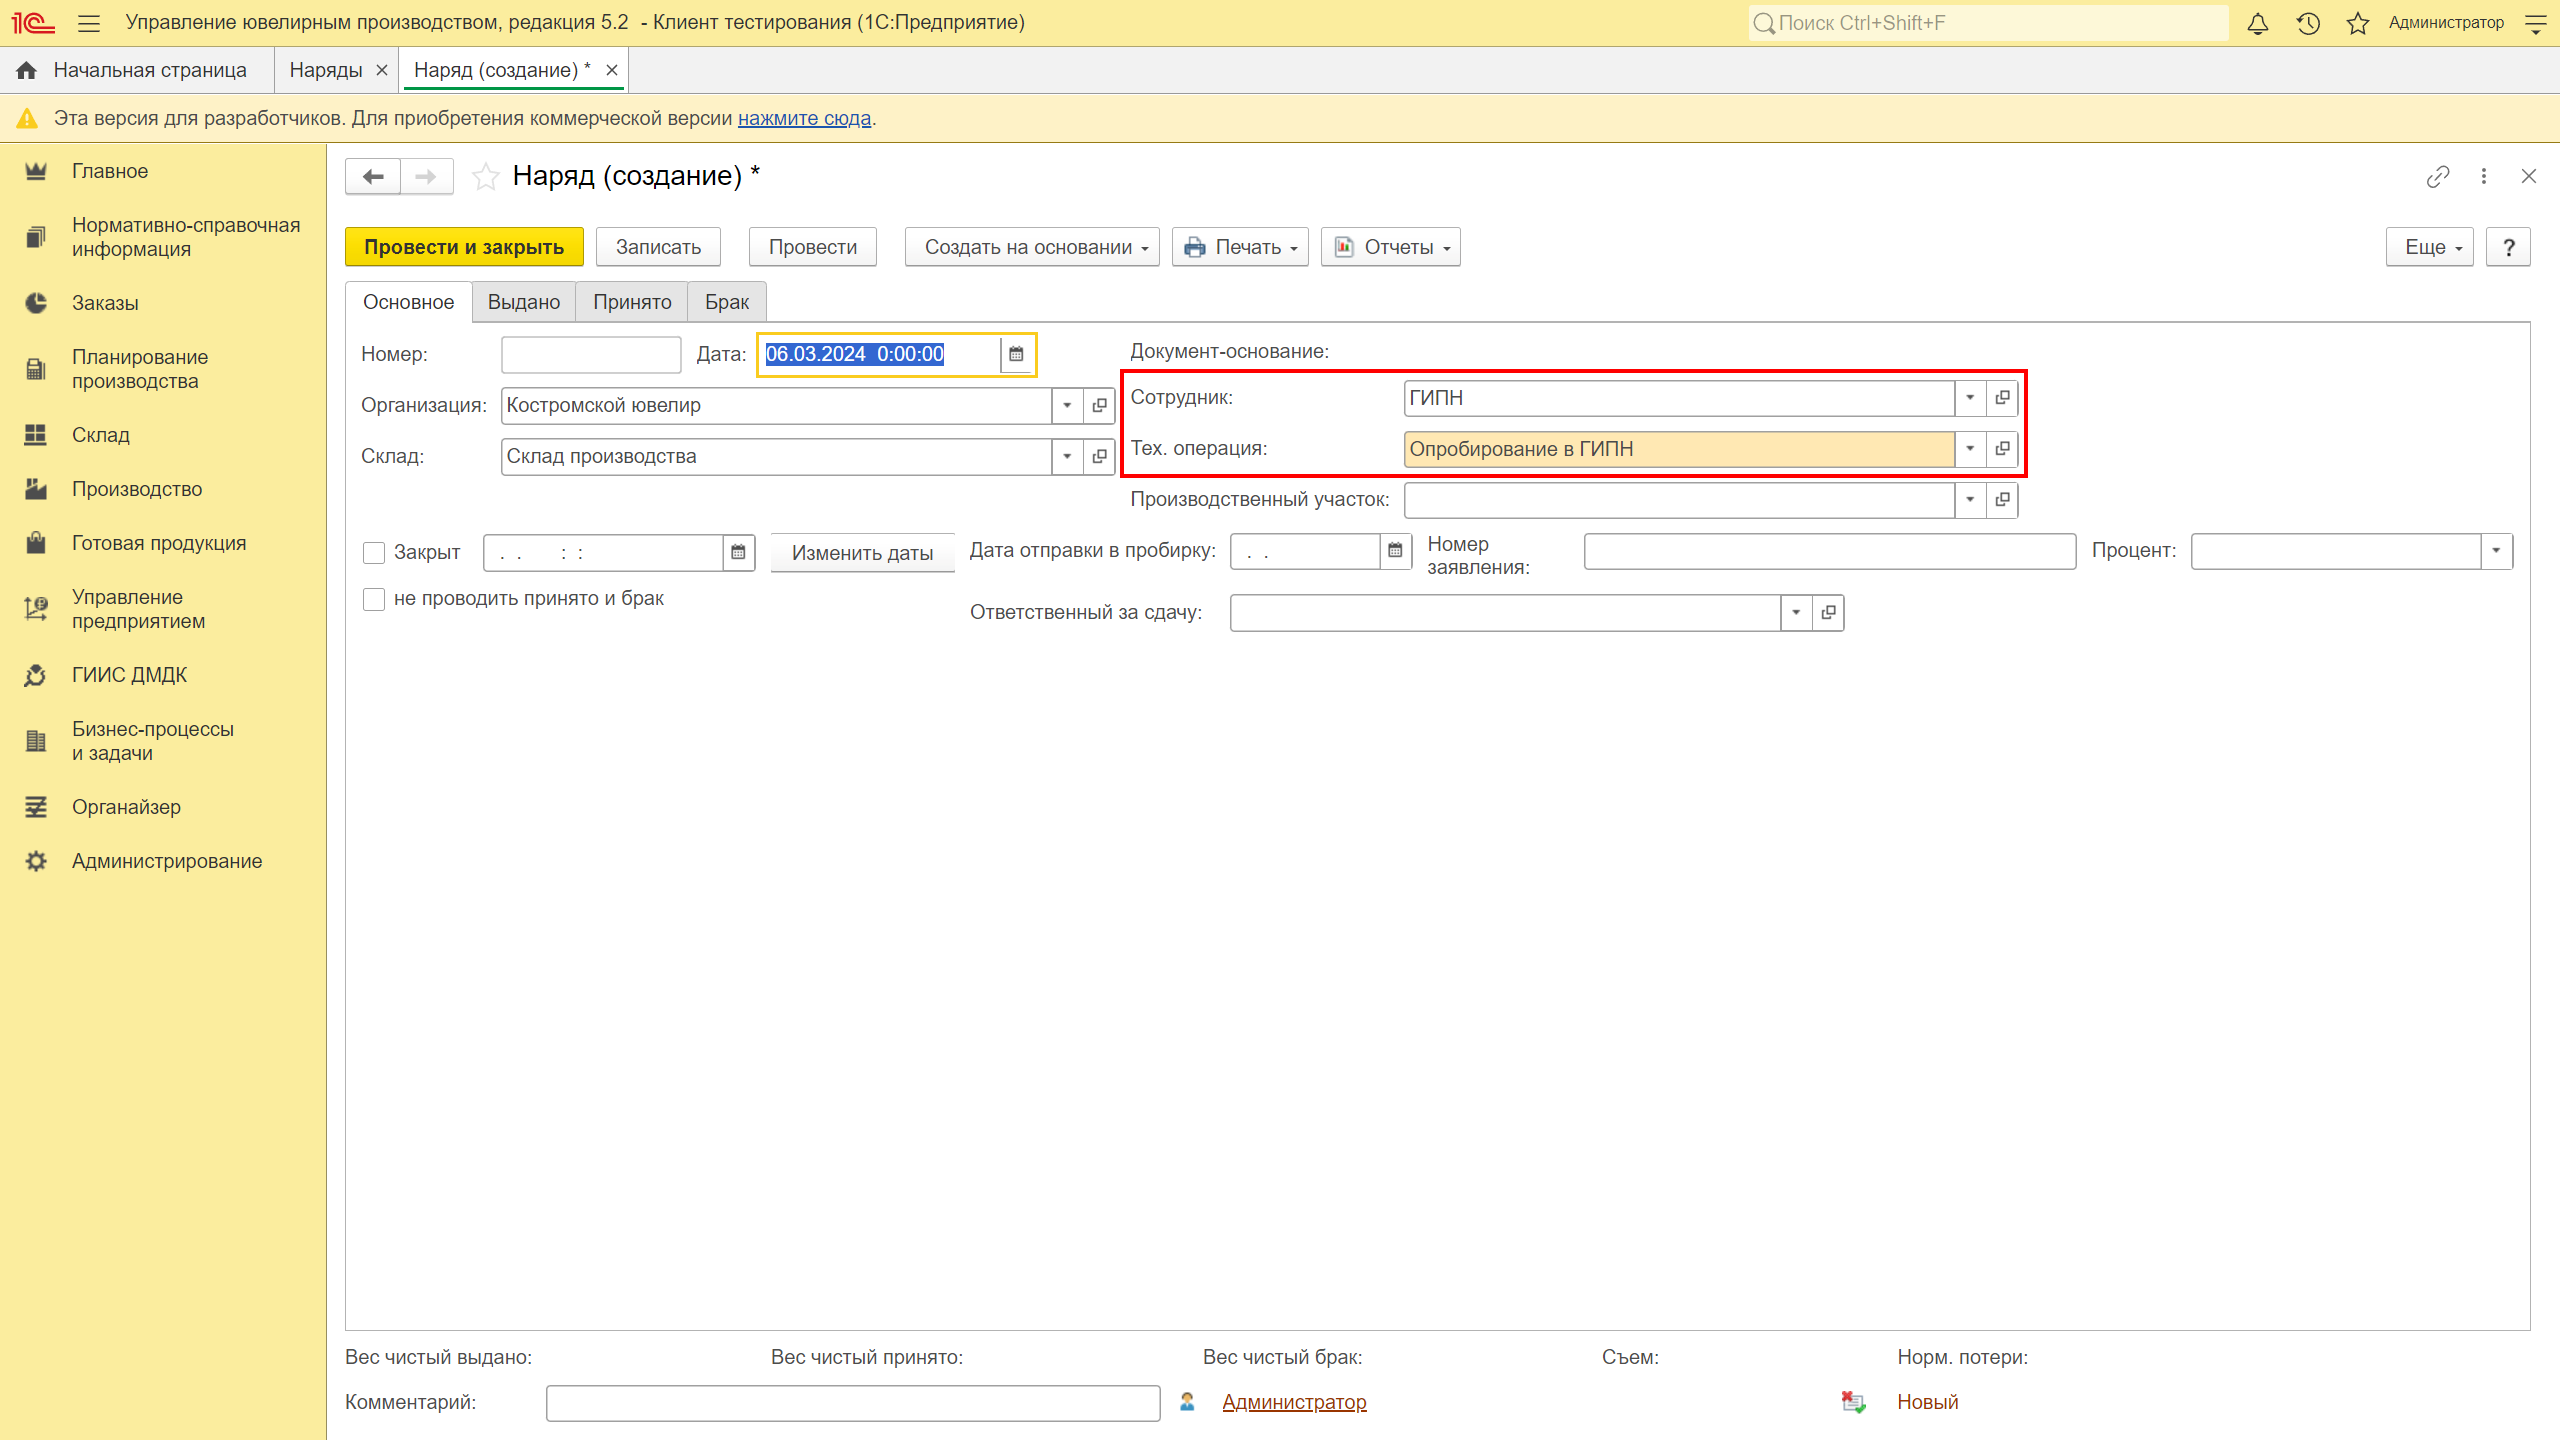Open the Еще dropdown menu

pos(2430,247)
